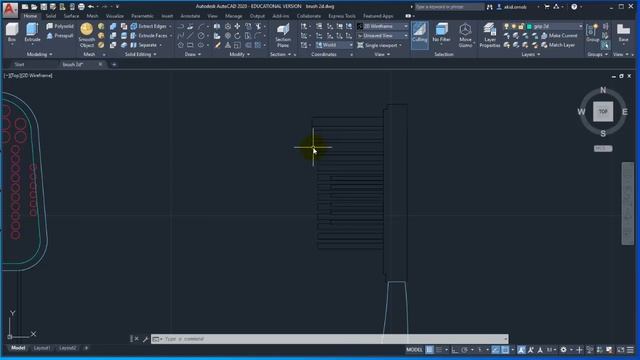Image resolution: width=640 pixels, height=360 pixels.
Task: Toggle polar tracking in status bar
Action: click(x=464, y=350)
